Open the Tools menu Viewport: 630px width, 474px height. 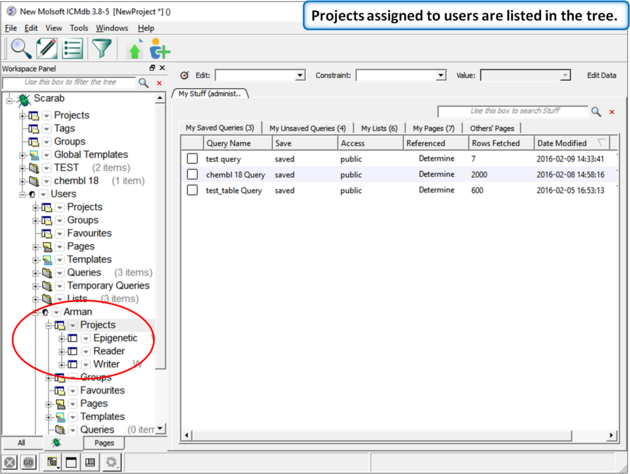(79, 28)
